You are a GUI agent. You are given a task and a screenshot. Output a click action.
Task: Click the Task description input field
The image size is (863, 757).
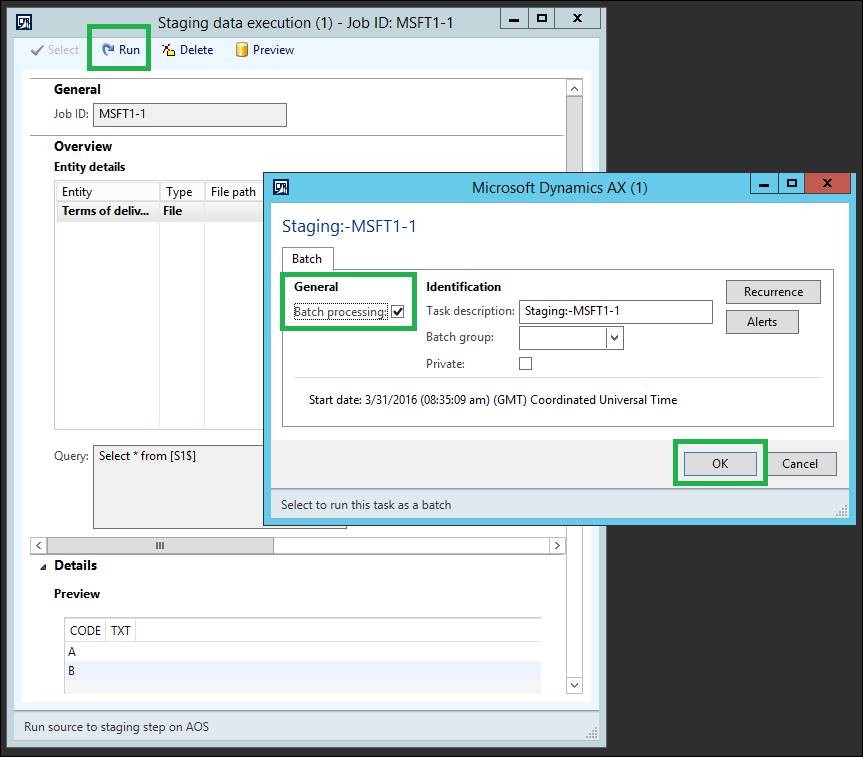point(615,311)
